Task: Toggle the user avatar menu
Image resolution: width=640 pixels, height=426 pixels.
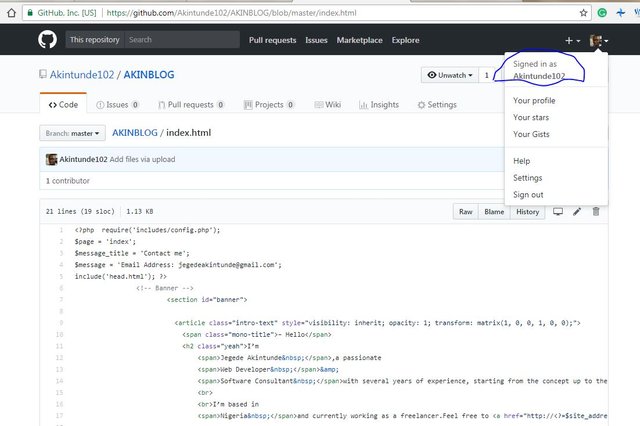Action: pyautogui.click(x=599, y=40)
